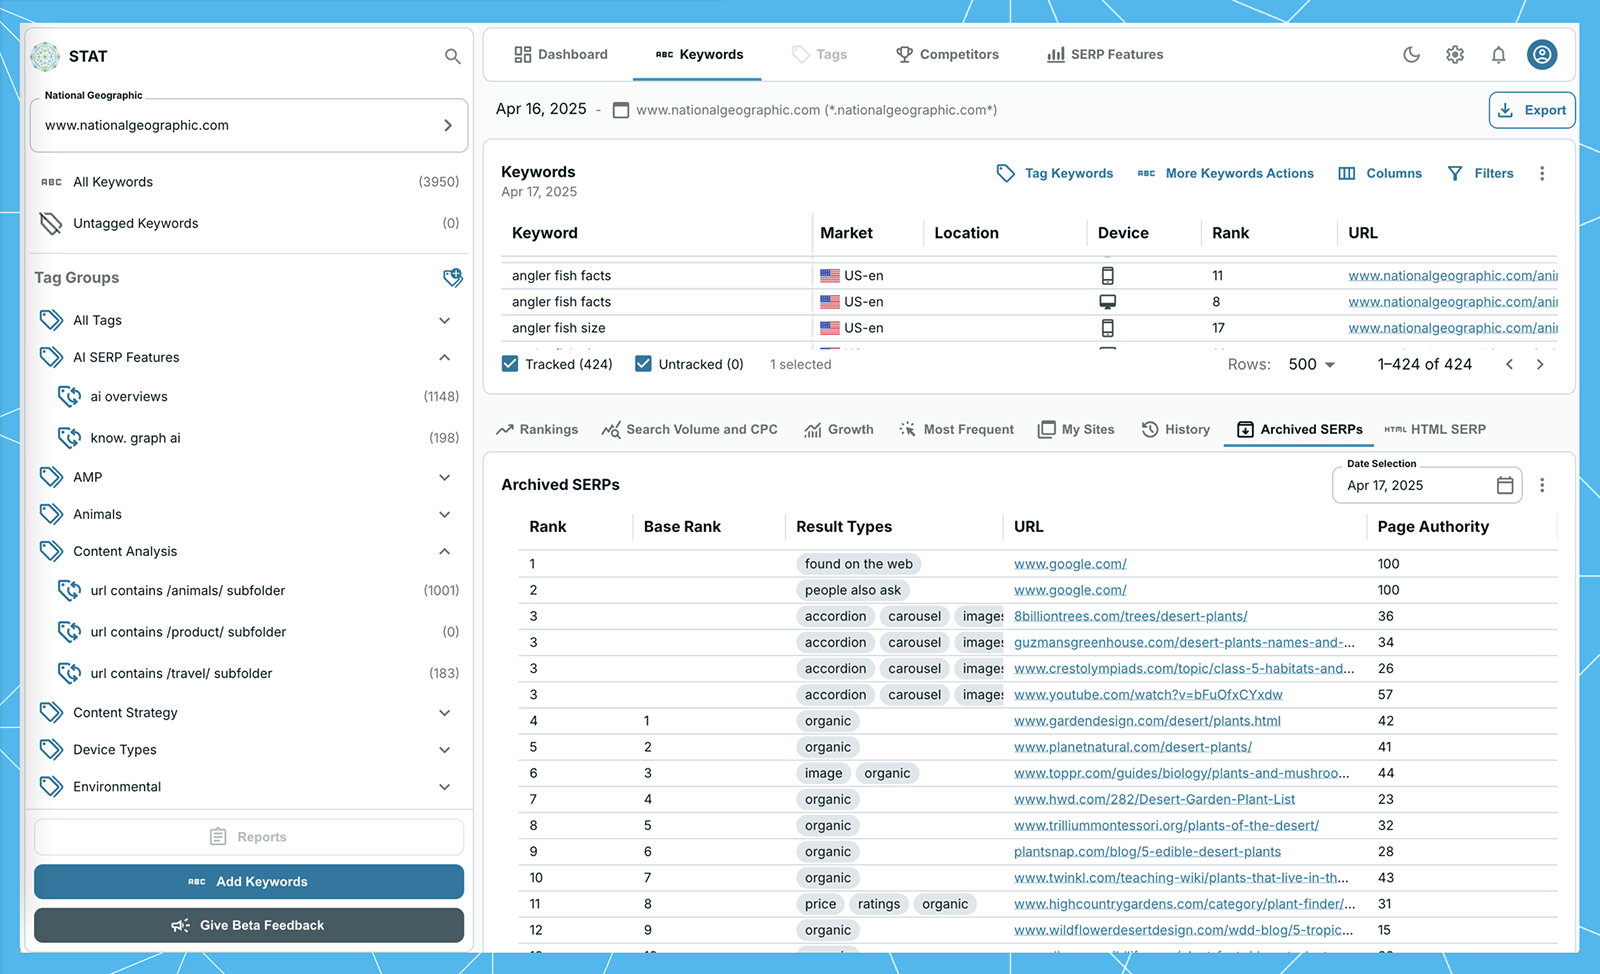1600x974 pixels.
Task: Open the Rows per page 500 dropdown
Action: pos(1310,364)
